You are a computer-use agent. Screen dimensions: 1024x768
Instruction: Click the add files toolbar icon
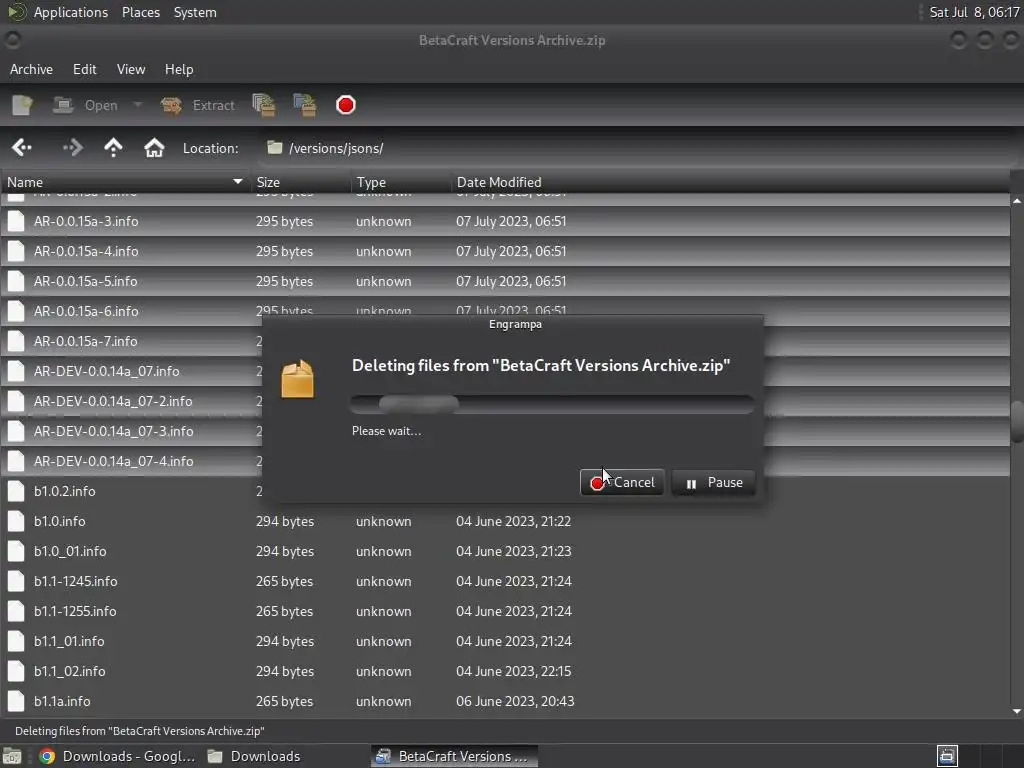[x=264, y=105]
